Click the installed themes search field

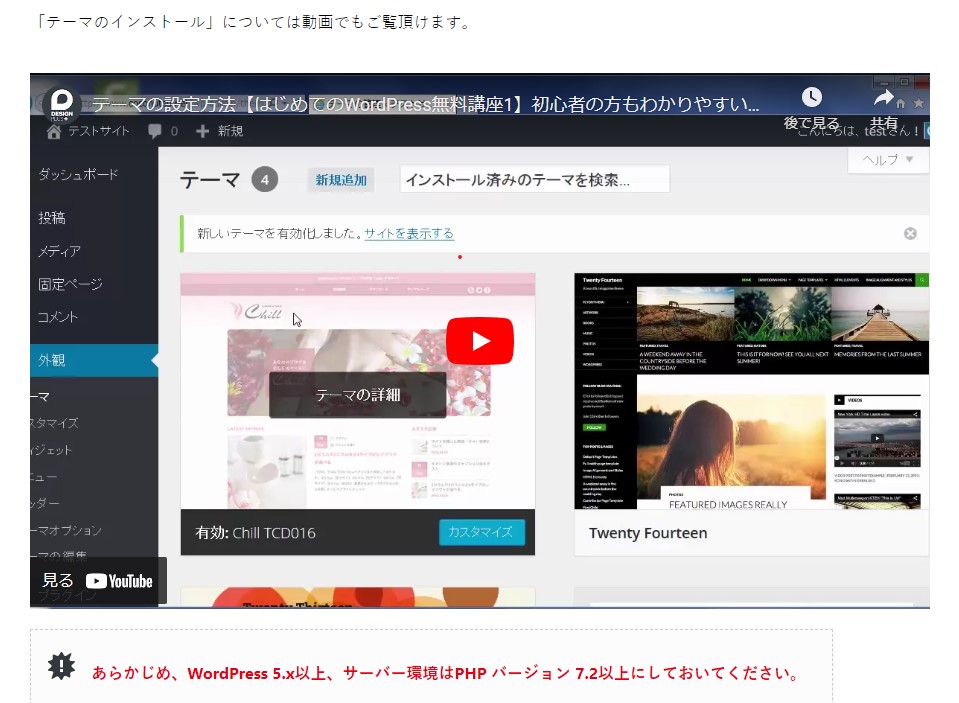coord(535,180)
